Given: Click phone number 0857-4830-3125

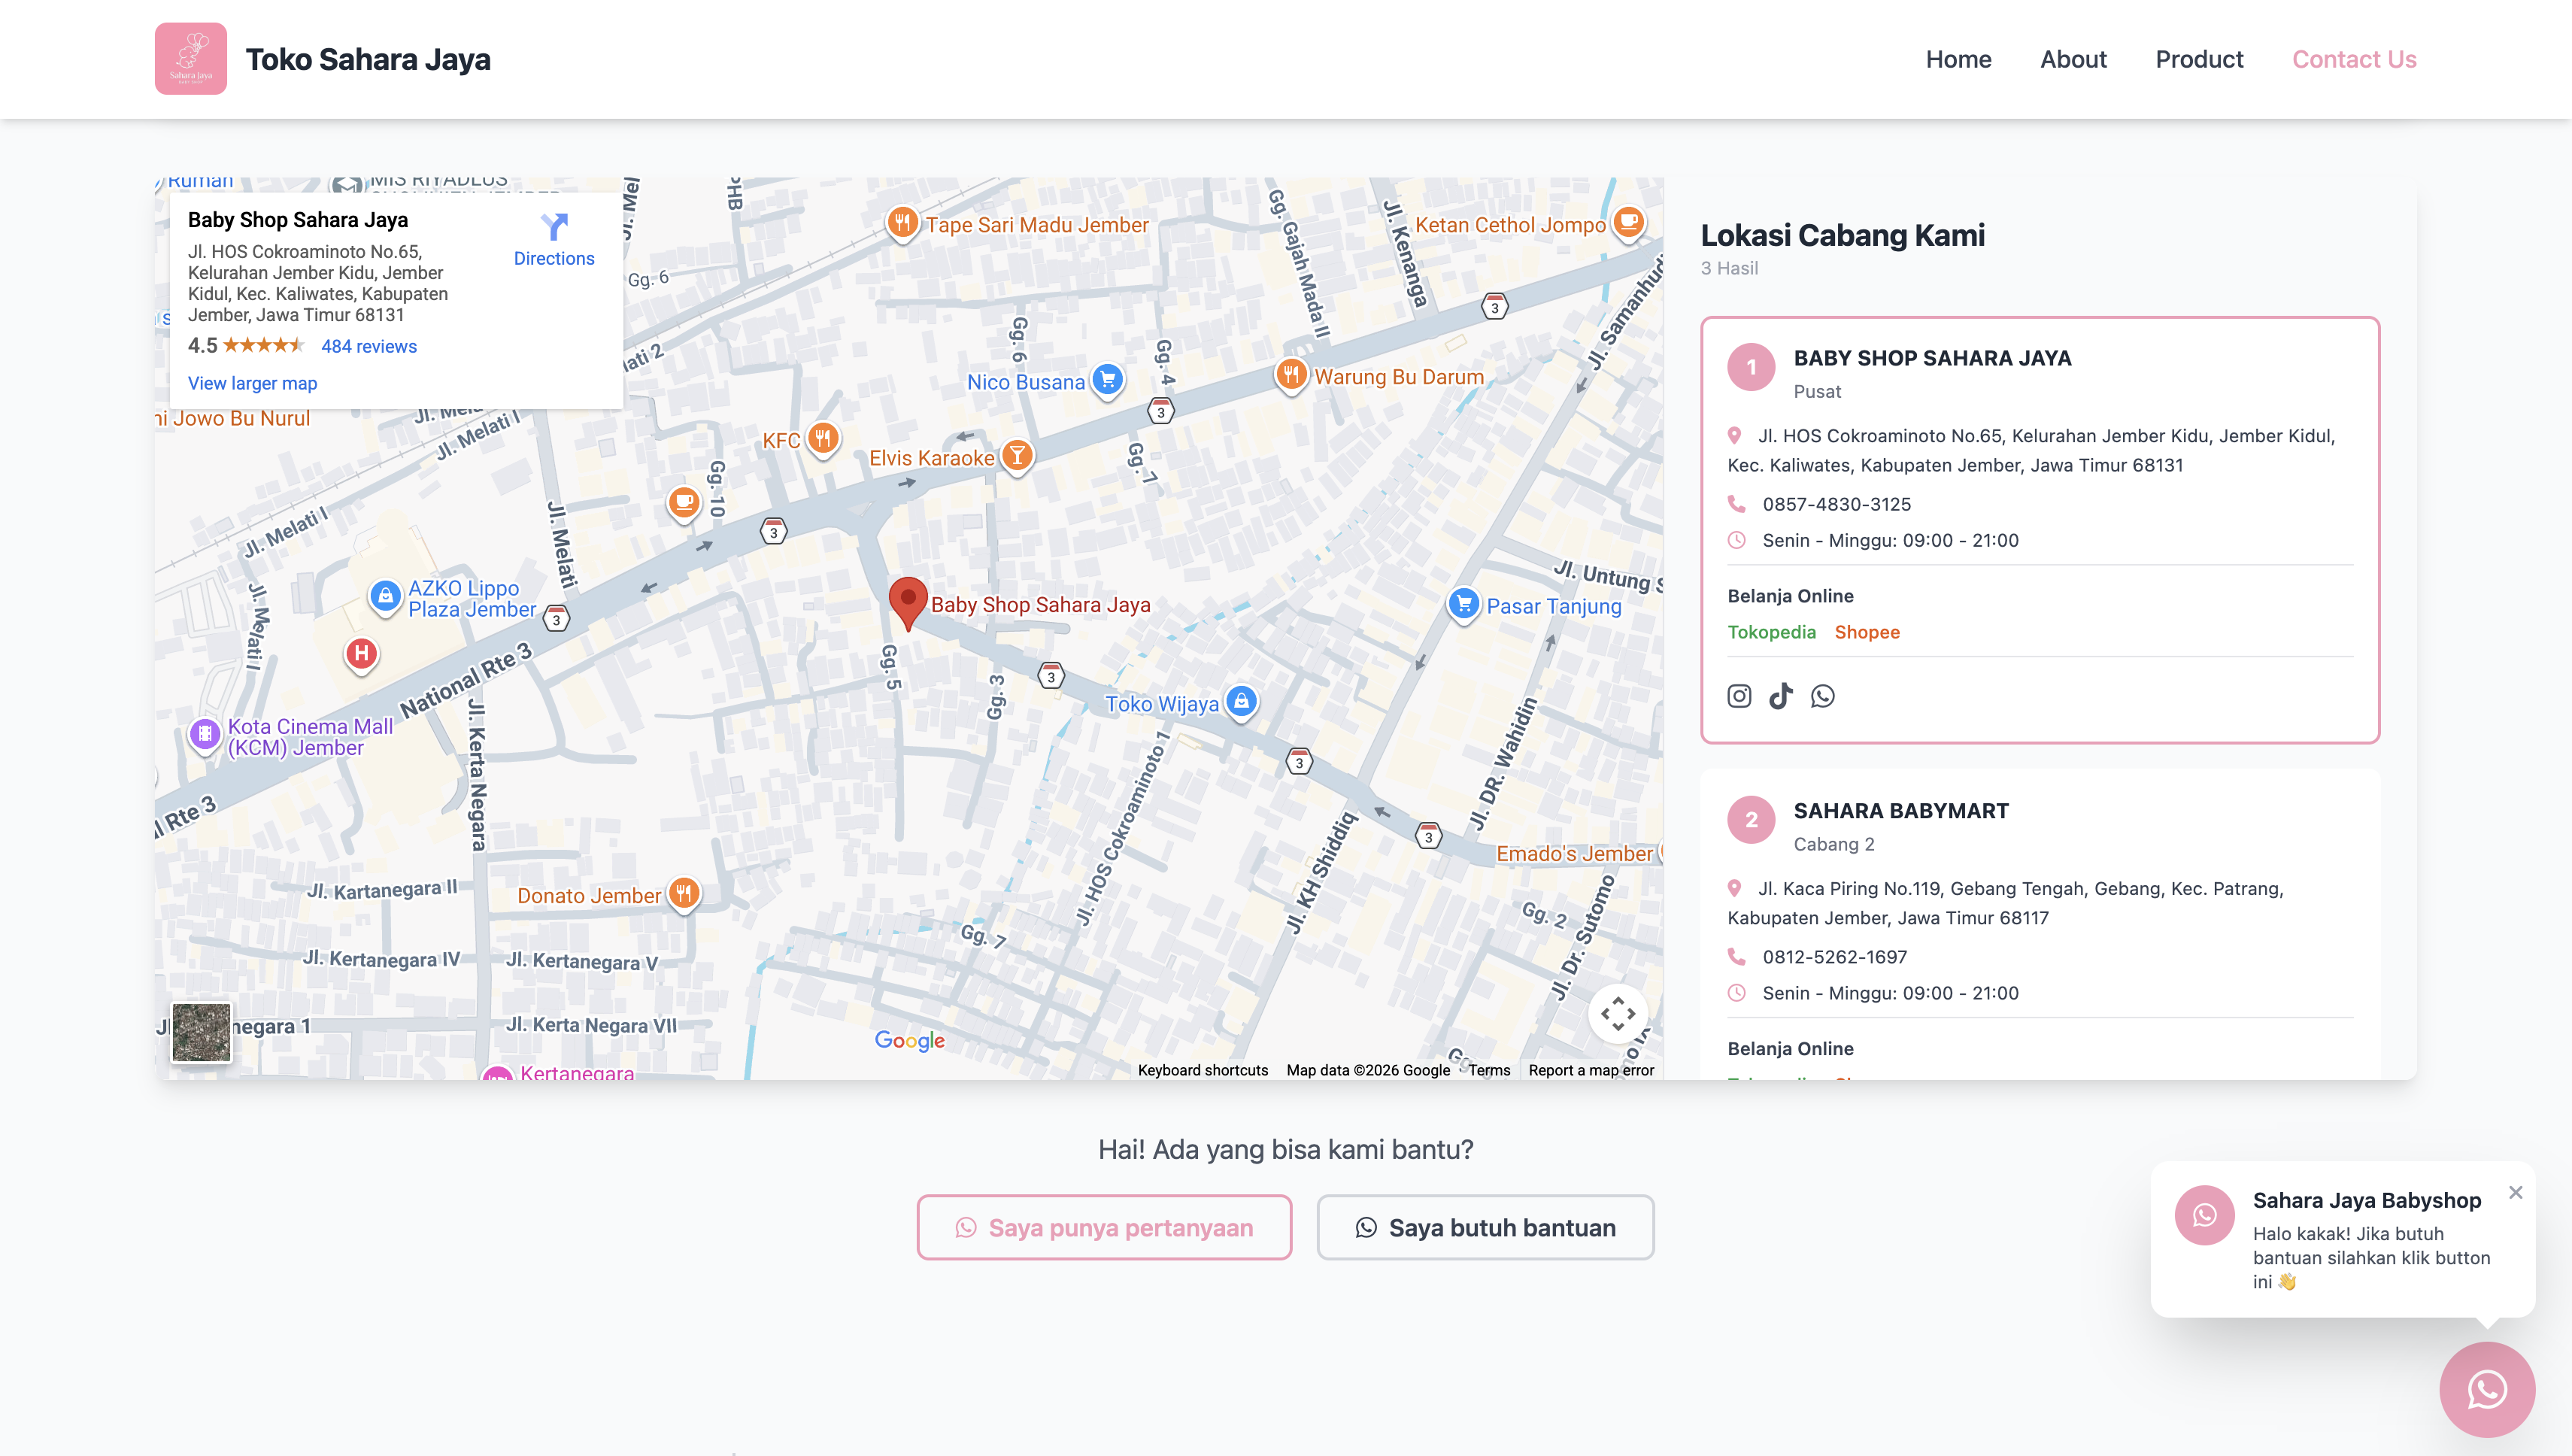Looking at the screenshot, I should [1836, 504].
